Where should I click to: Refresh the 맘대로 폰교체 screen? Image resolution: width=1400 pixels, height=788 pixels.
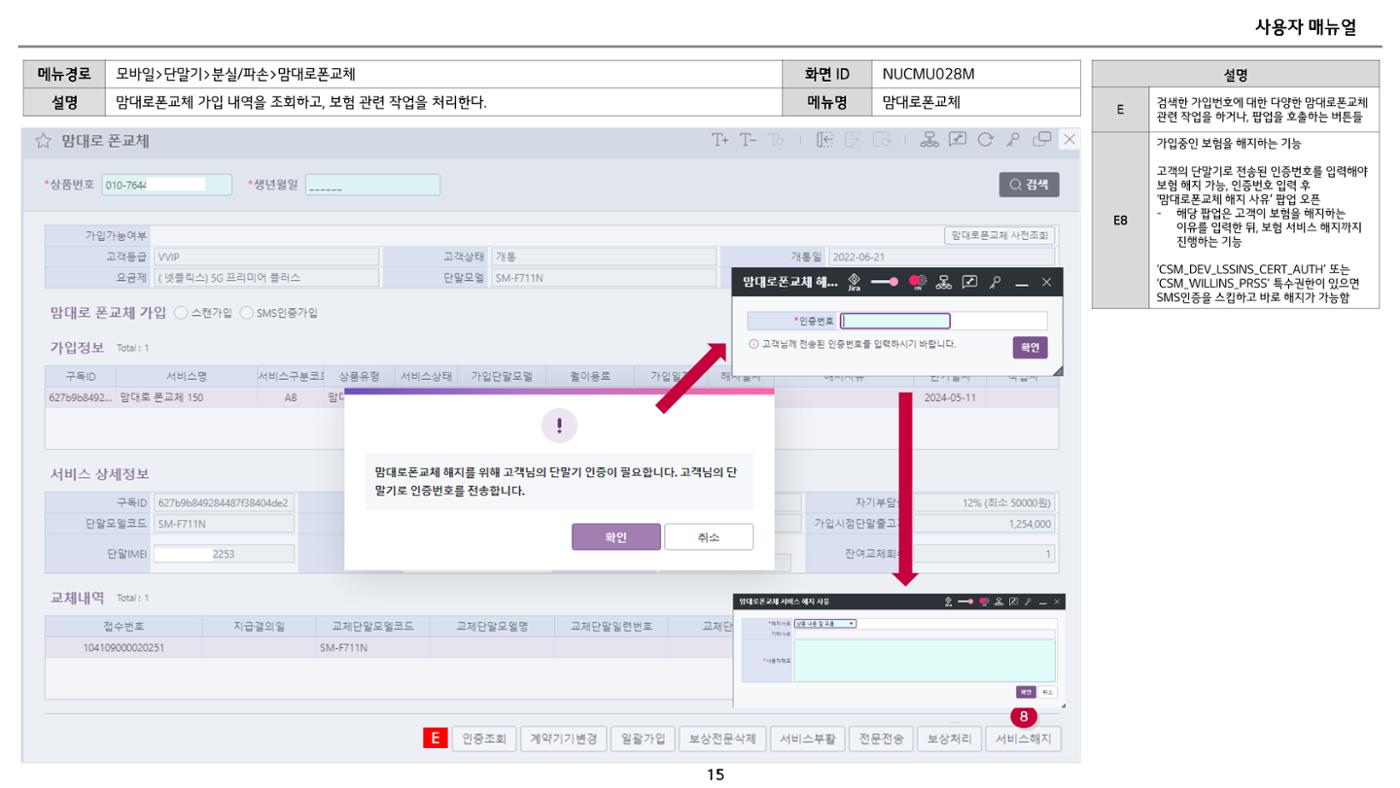[x=983, y=140]
